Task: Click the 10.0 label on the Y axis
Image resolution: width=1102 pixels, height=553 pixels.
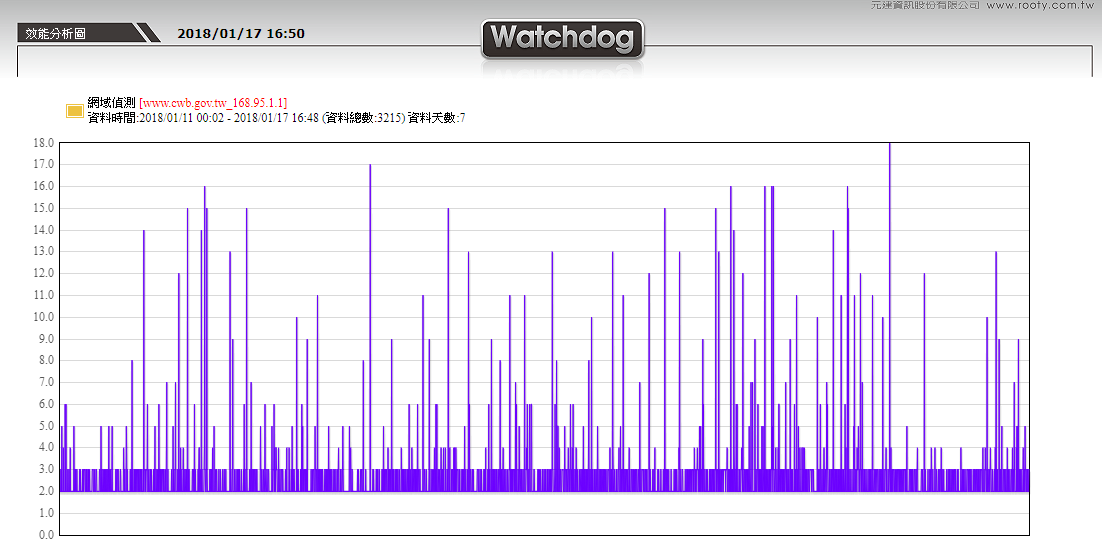Action: pos(44,317)
